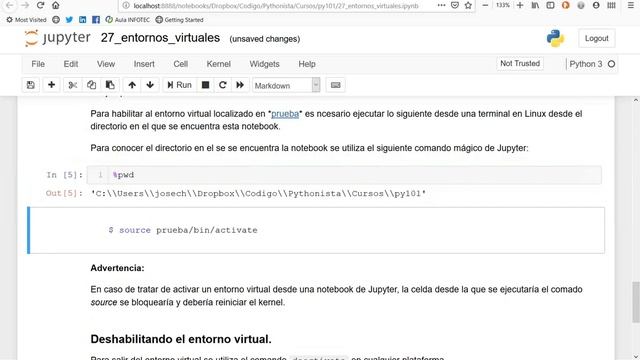Click the unsaved changes status text

coord(264,39)
